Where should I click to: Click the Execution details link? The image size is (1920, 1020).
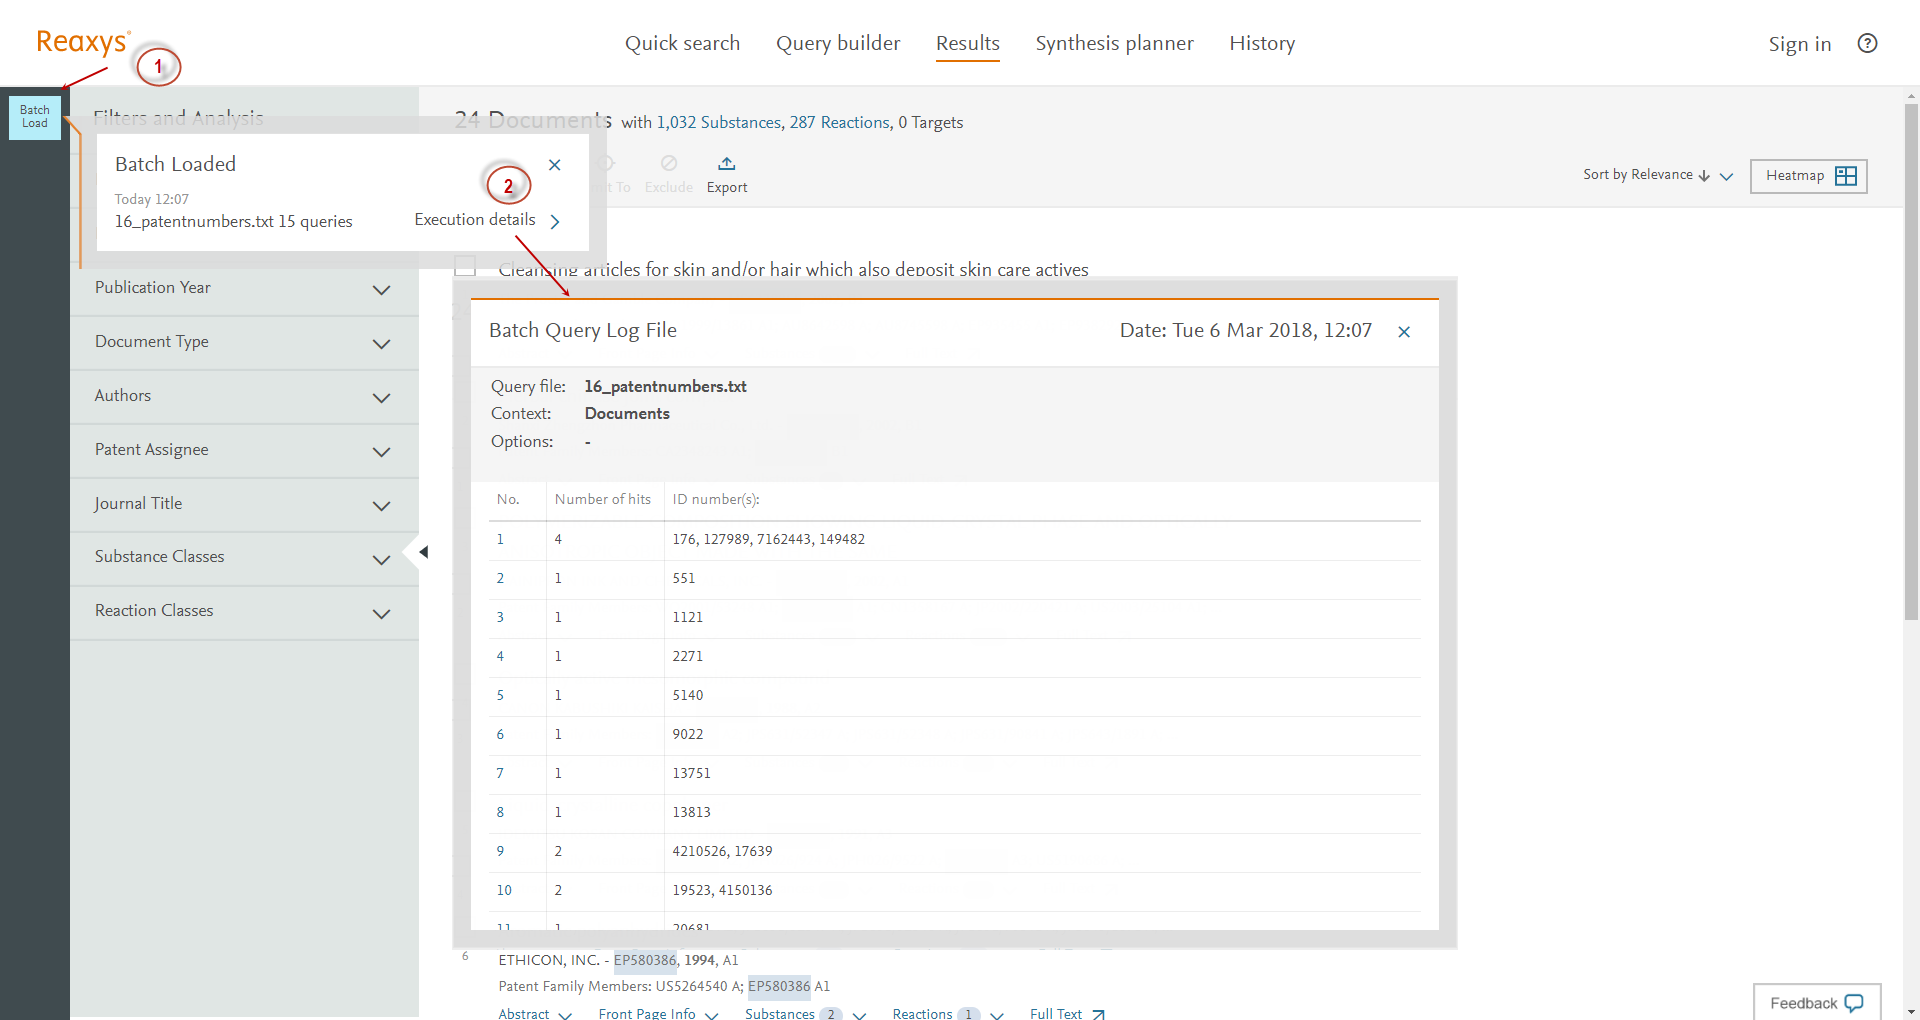[x=474, y=219]
